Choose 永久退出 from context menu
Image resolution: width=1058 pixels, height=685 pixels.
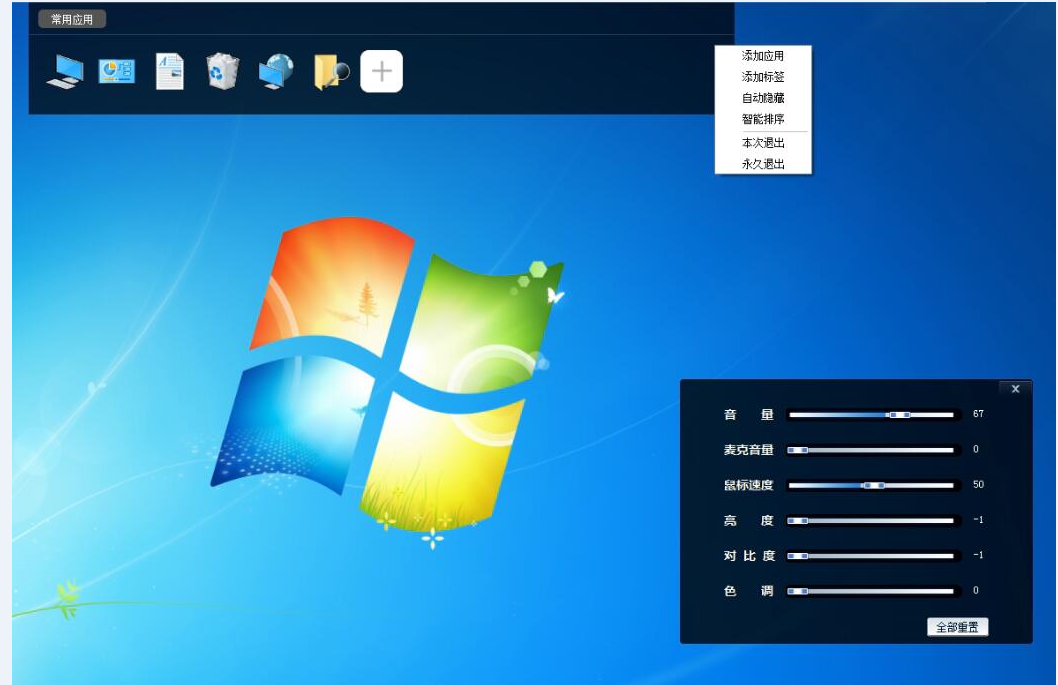pos(763,163)
